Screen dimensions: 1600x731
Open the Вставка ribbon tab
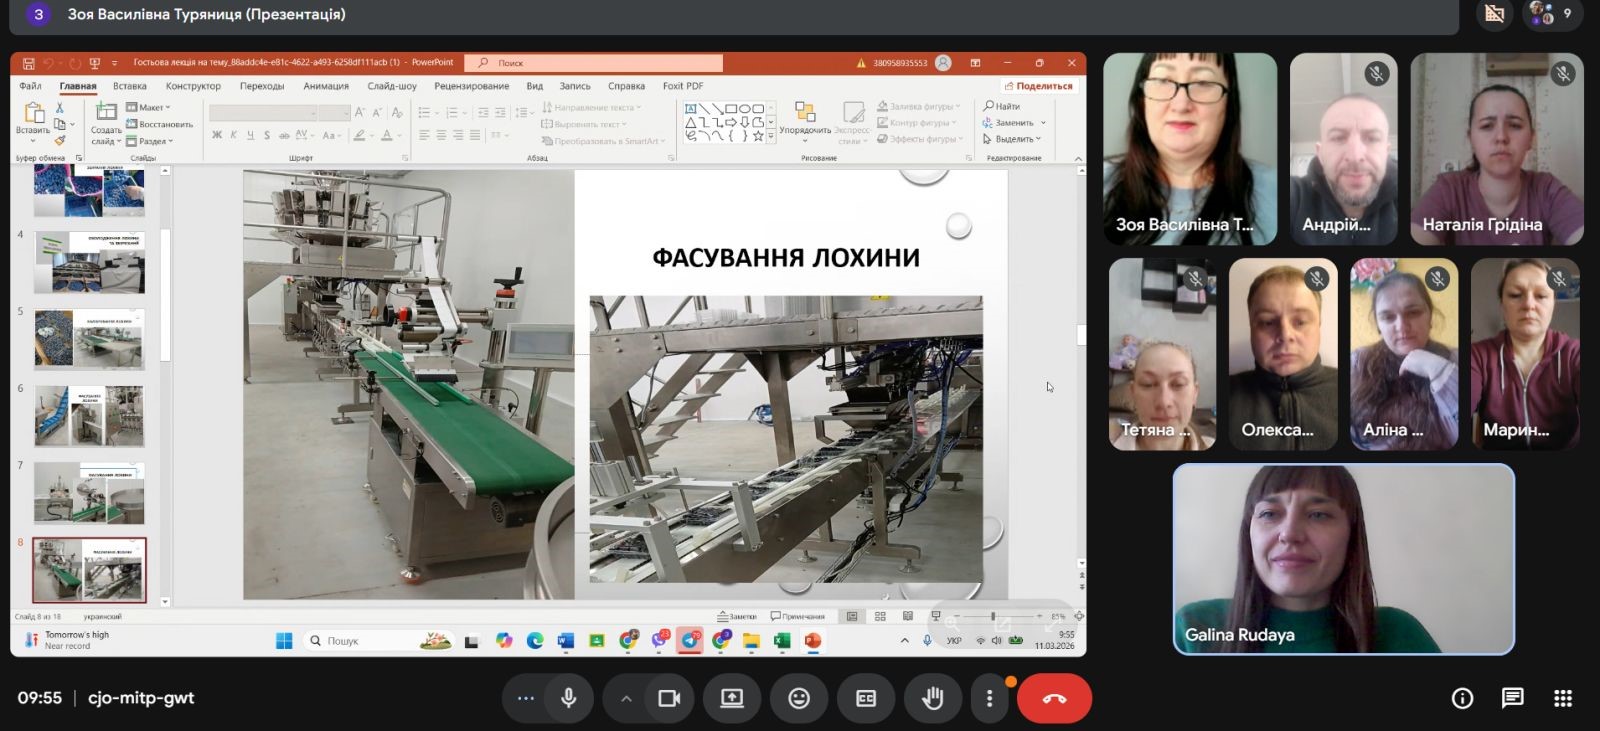coord(130,86)
